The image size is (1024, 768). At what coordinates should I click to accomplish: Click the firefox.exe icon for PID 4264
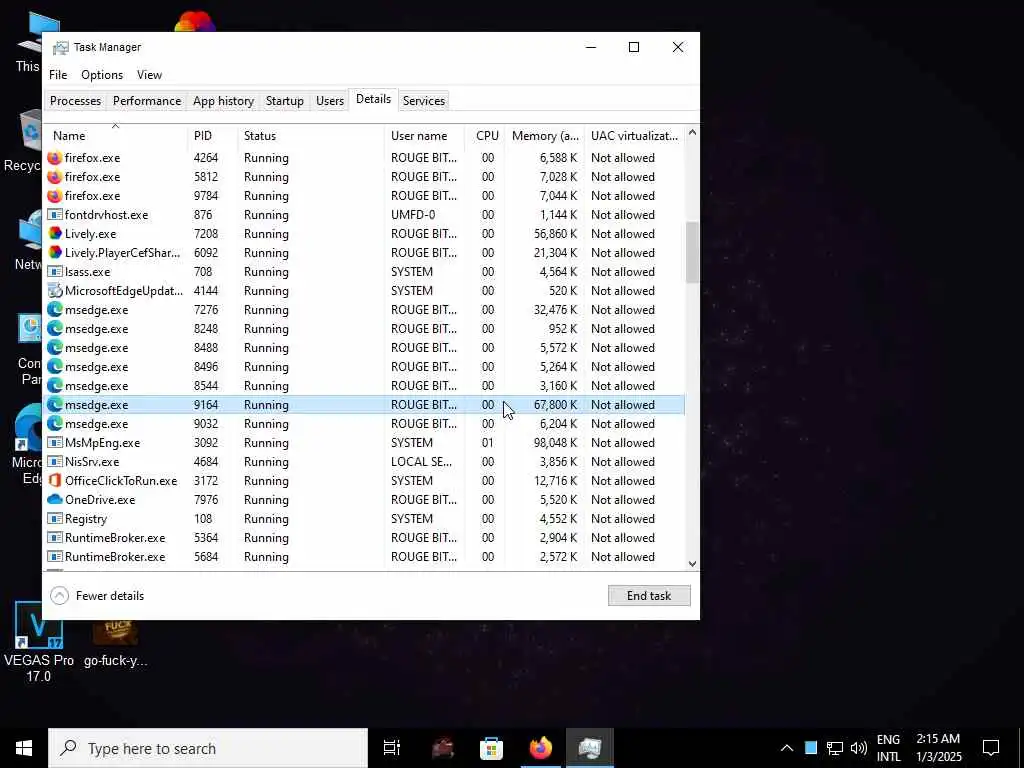(x=55, y=157)
